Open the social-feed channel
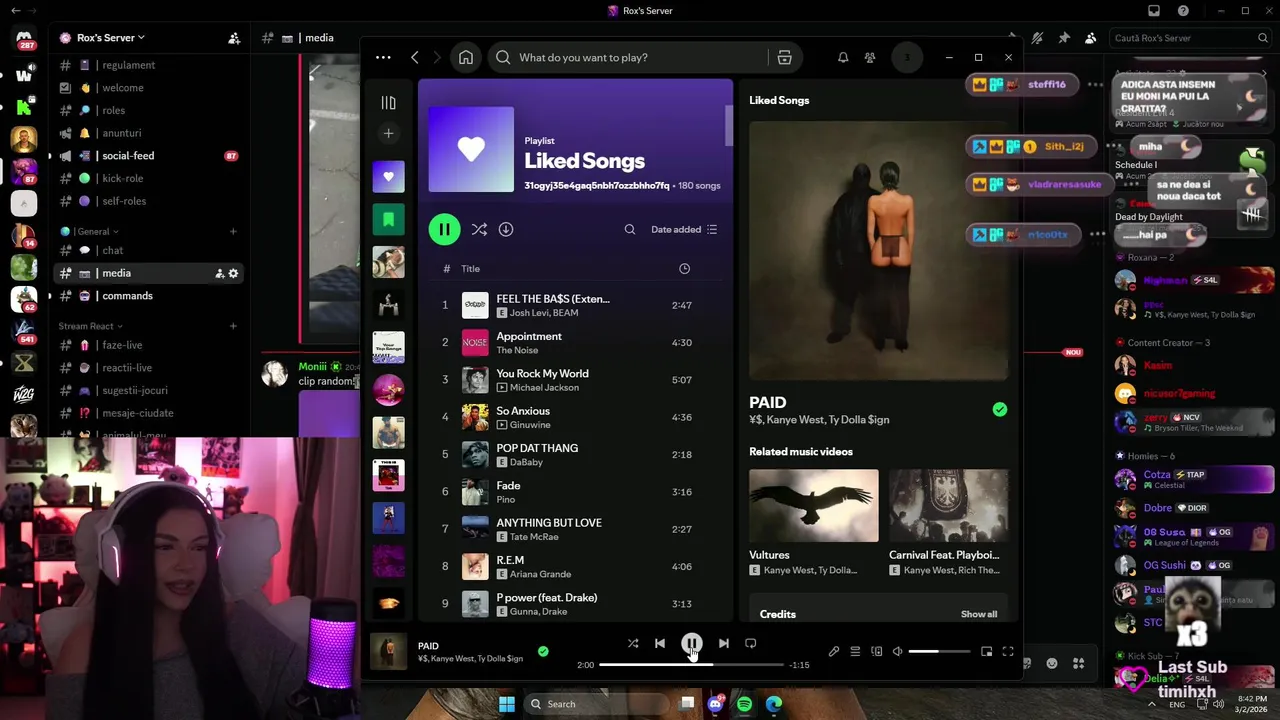The height and width of the screenshot is (720, 1280). 128,156
